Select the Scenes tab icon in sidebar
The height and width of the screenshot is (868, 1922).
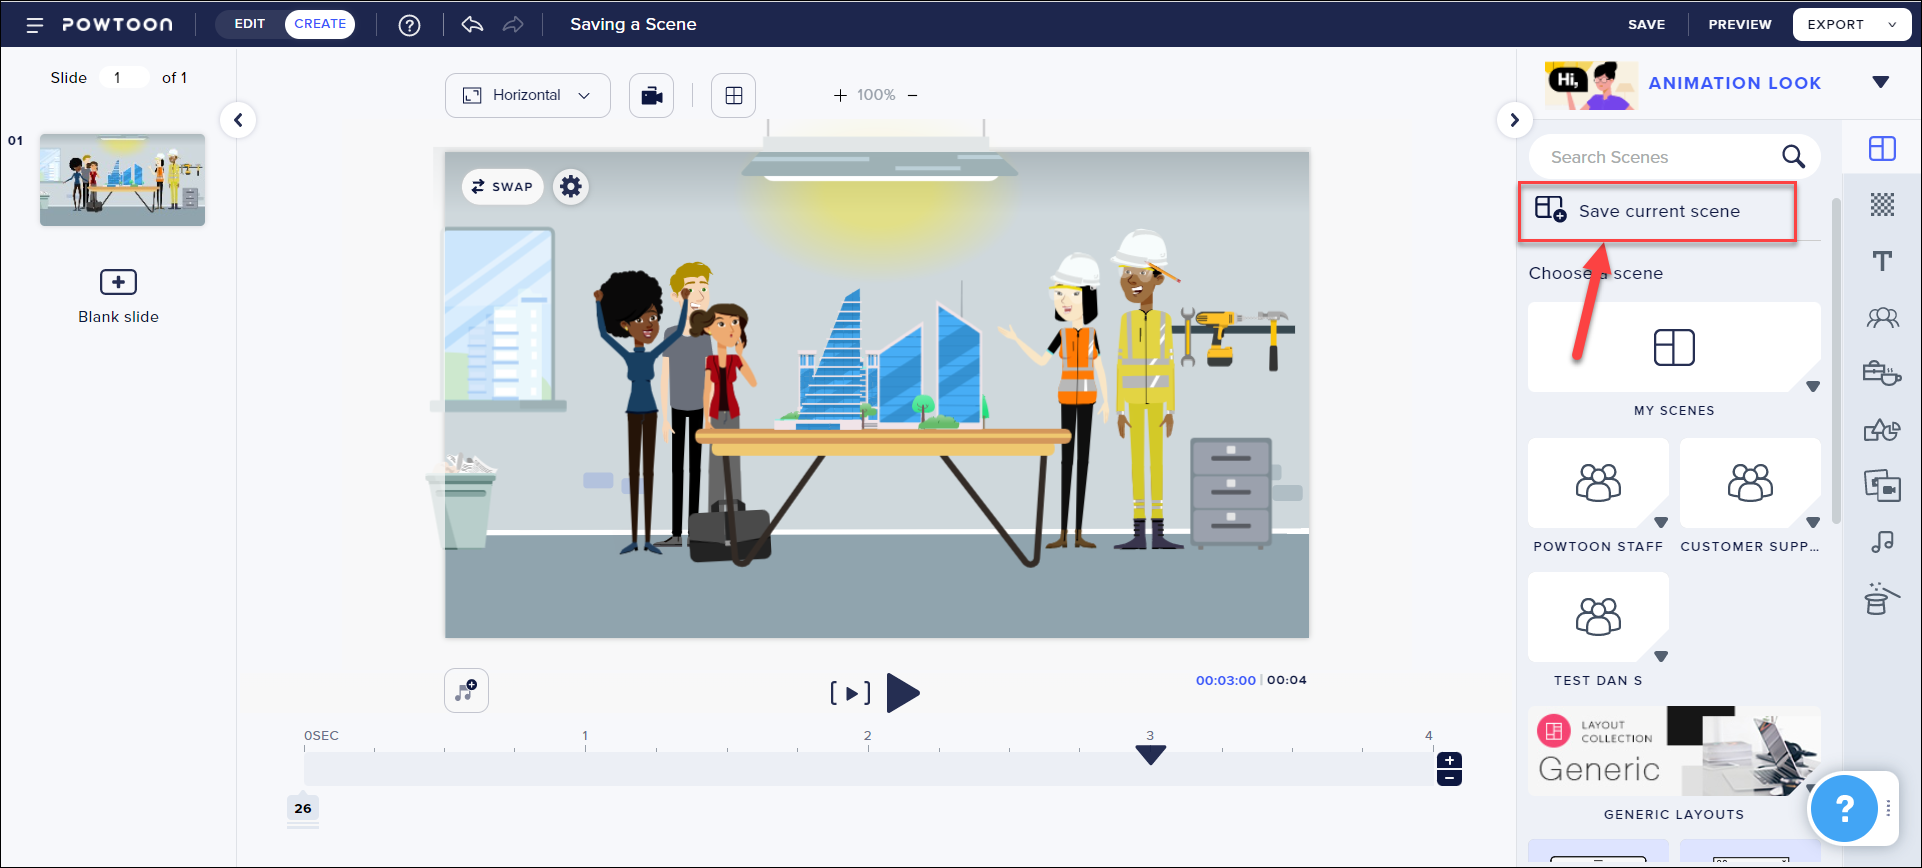pyautogui.click(x=1882, y=149)
